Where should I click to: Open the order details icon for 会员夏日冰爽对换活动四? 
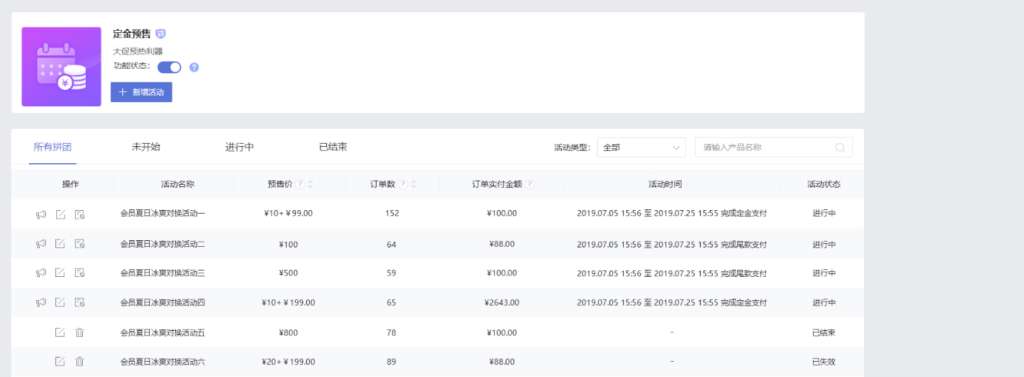click(80, 303)
